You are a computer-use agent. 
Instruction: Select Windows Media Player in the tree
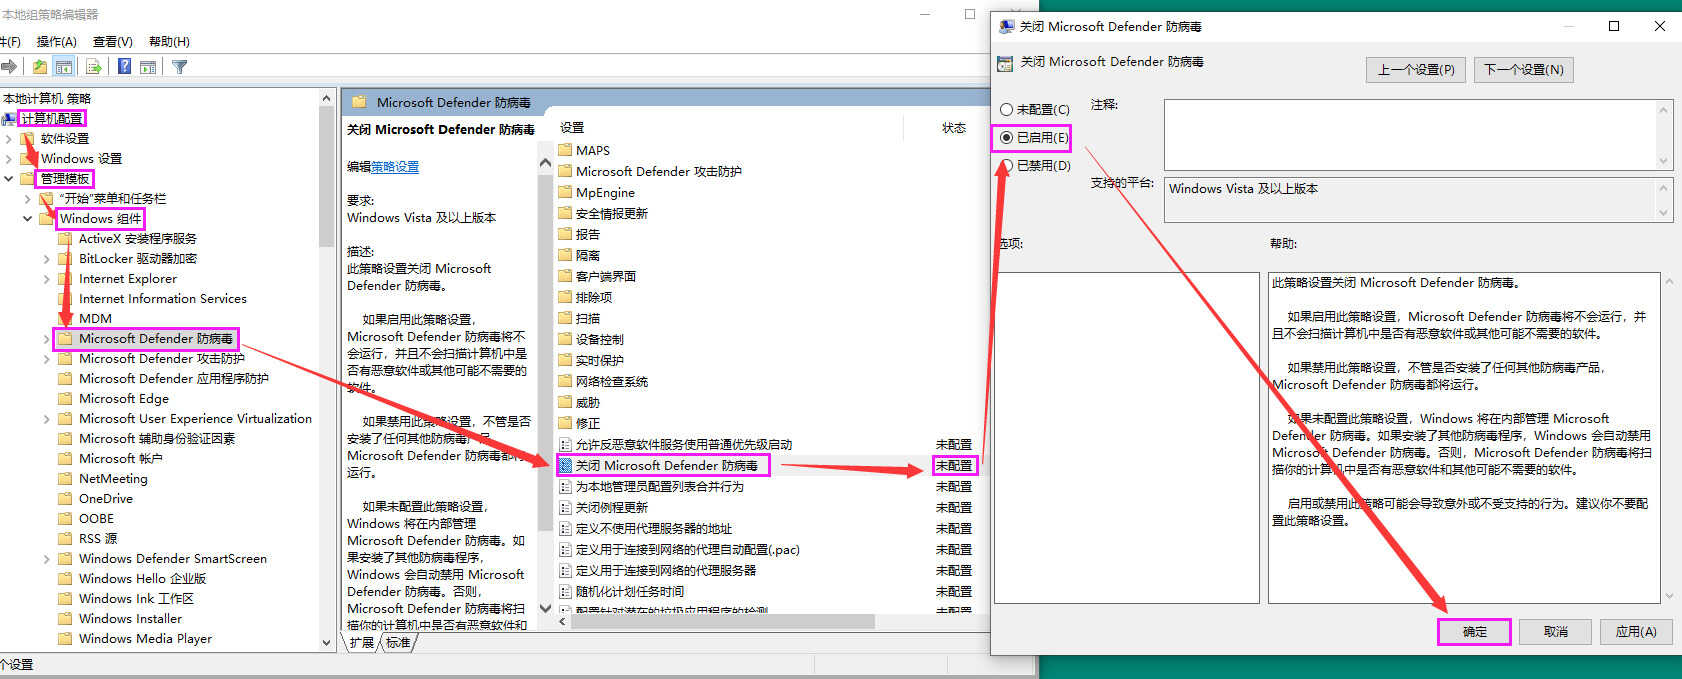[145, 638]
